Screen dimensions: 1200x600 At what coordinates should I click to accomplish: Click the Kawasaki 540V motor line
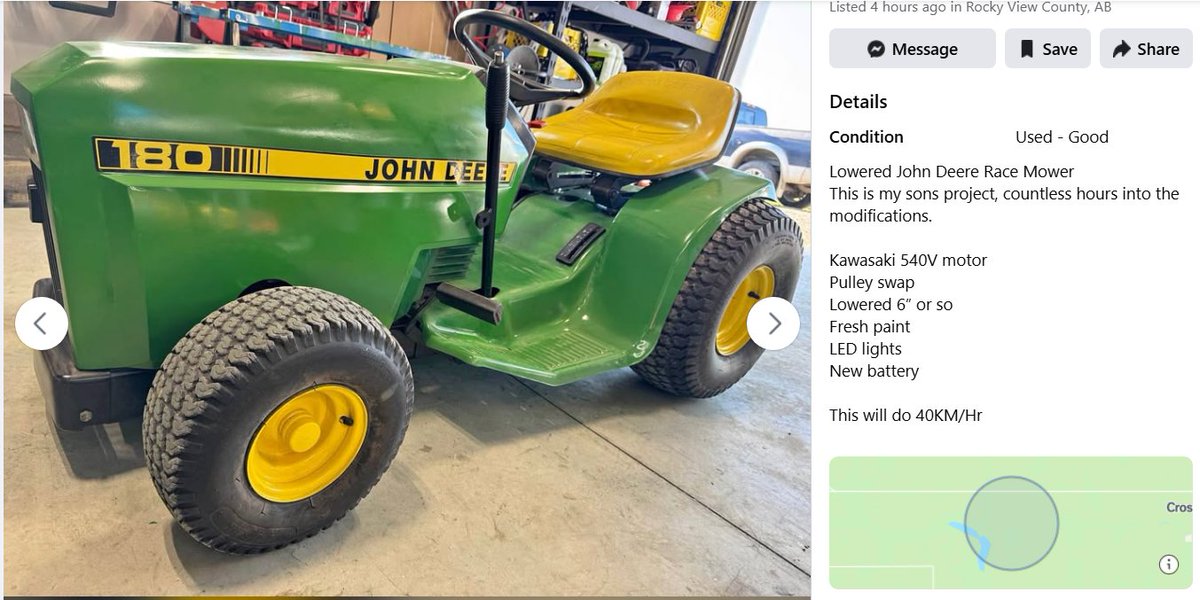[908, 260]
